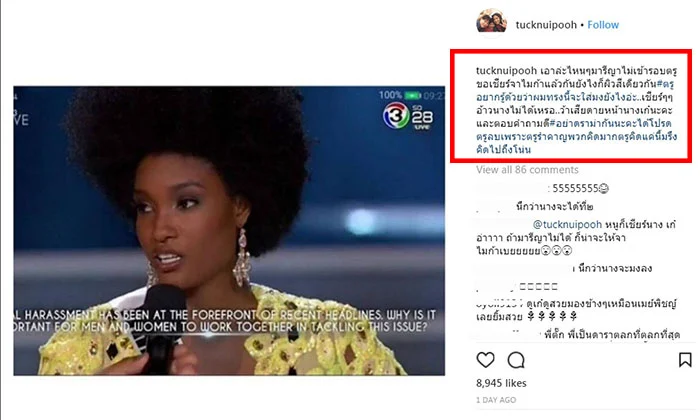
Task: Click the comment with five flower emojis
Action: [576, 310]
